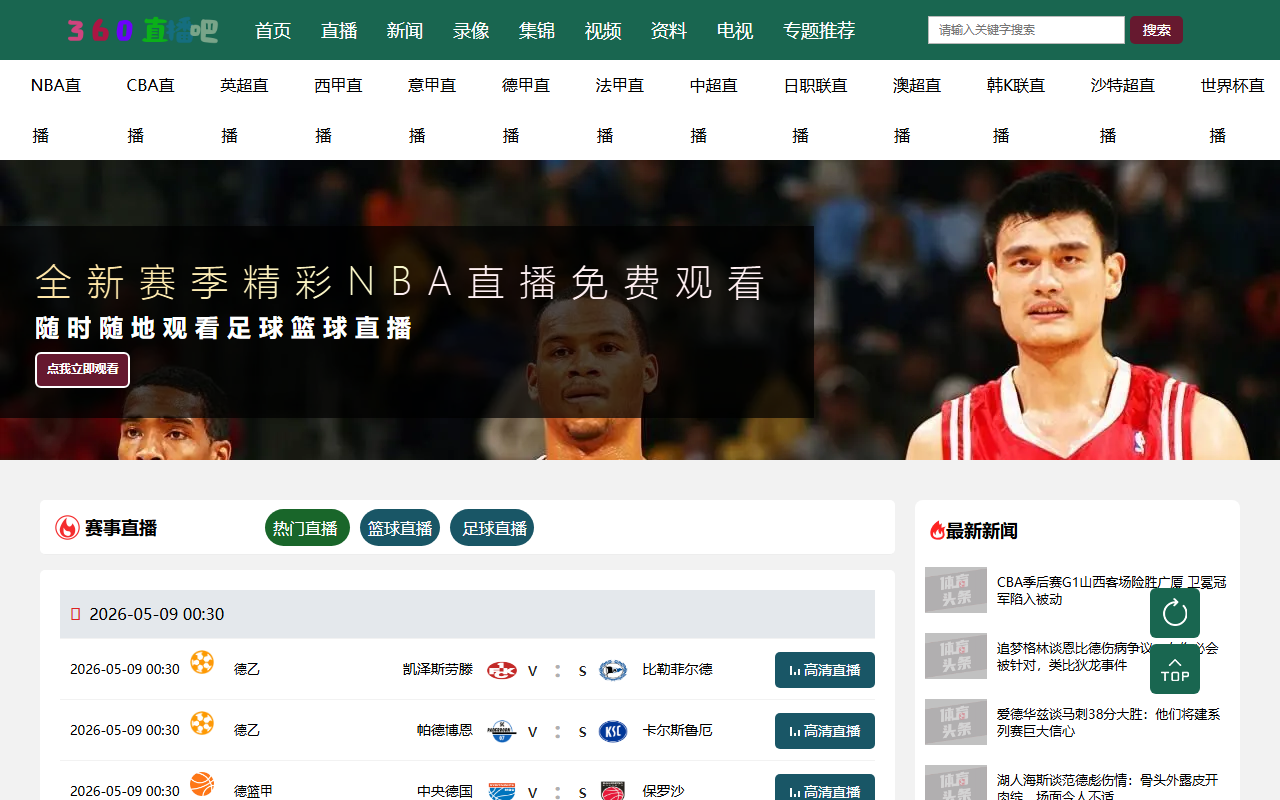The height and width of the screenshot is (800, 1280).
Task: Click the 凯泽斯劳滕 team logo
Action: (x=502, y=670)
